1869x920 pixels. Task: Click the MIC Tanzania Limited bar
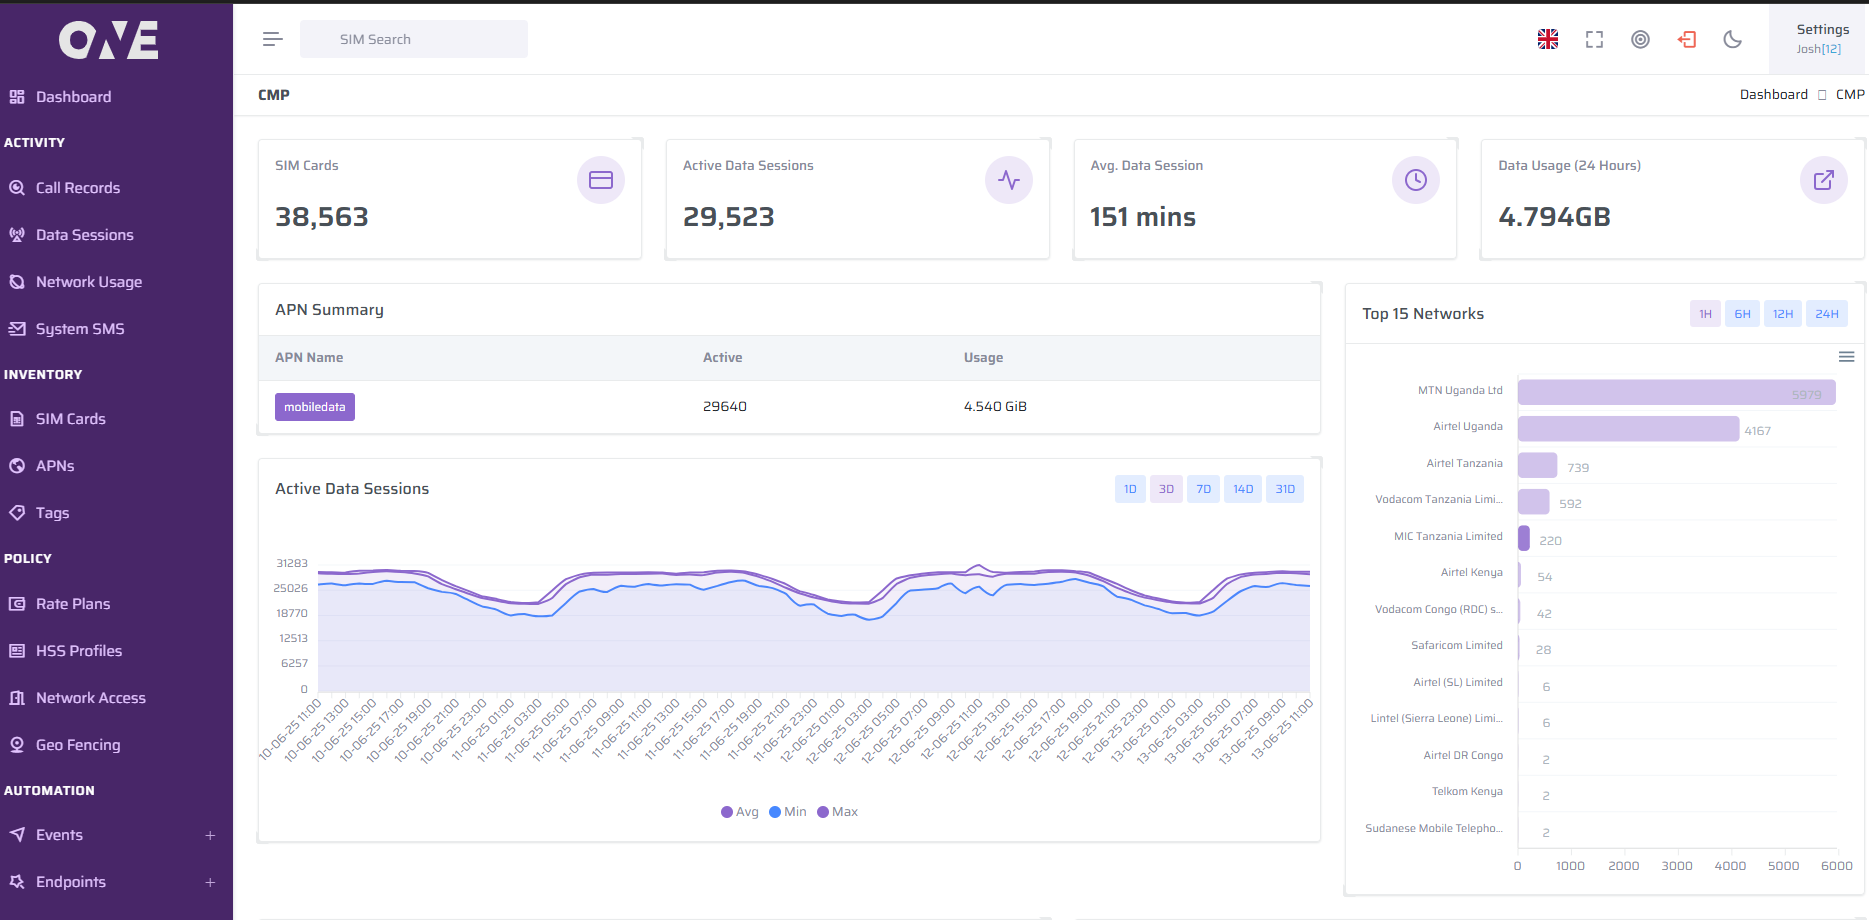click(x=1524, y=538)
